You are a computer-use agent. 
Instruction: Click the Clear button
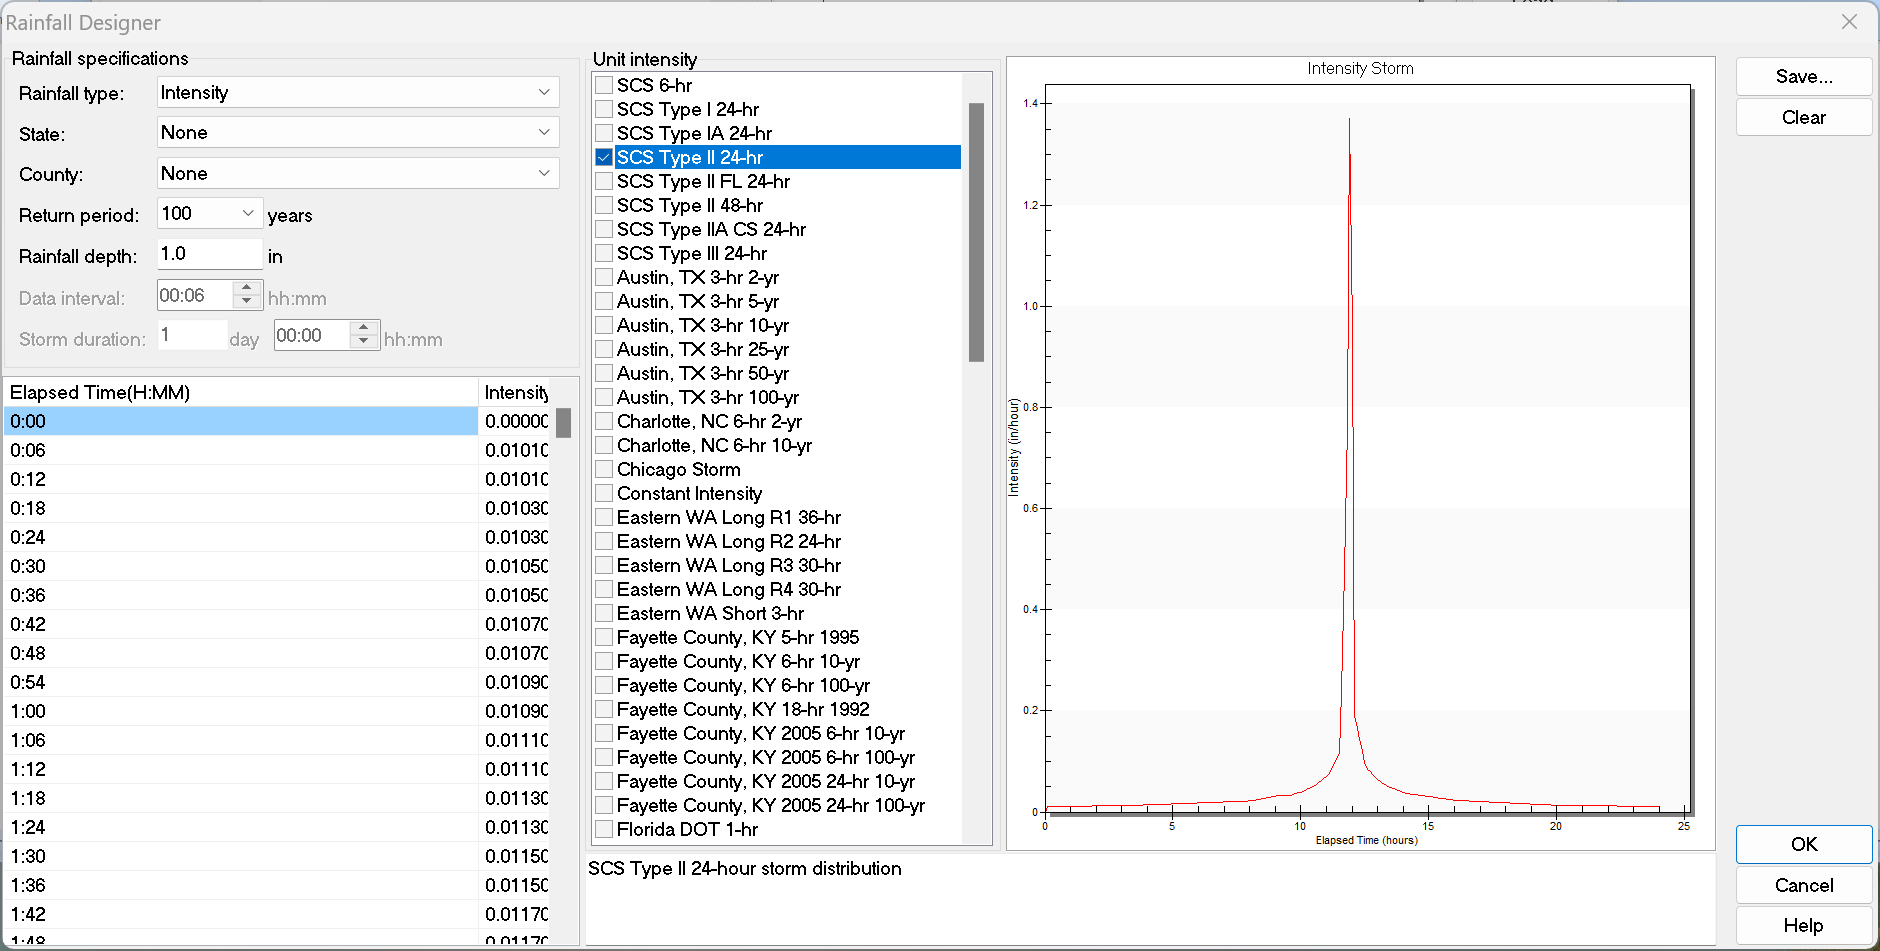click(x=1804, y=117)
